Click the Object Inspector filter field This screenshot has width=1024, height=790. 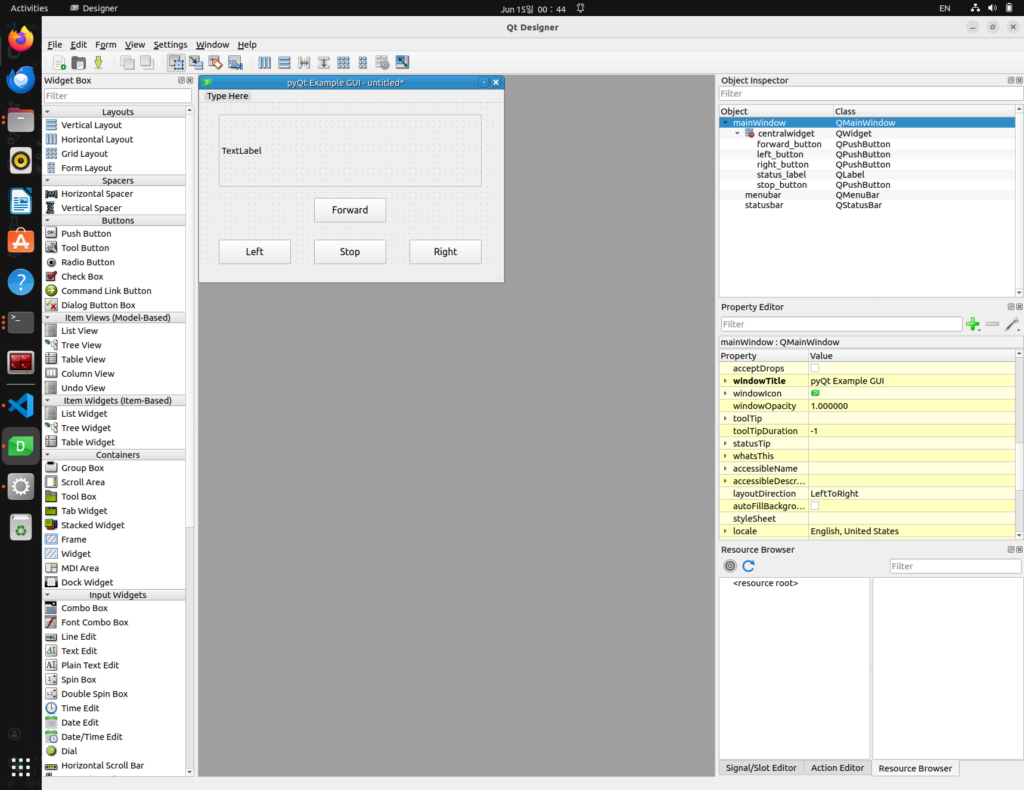(871, 93)
